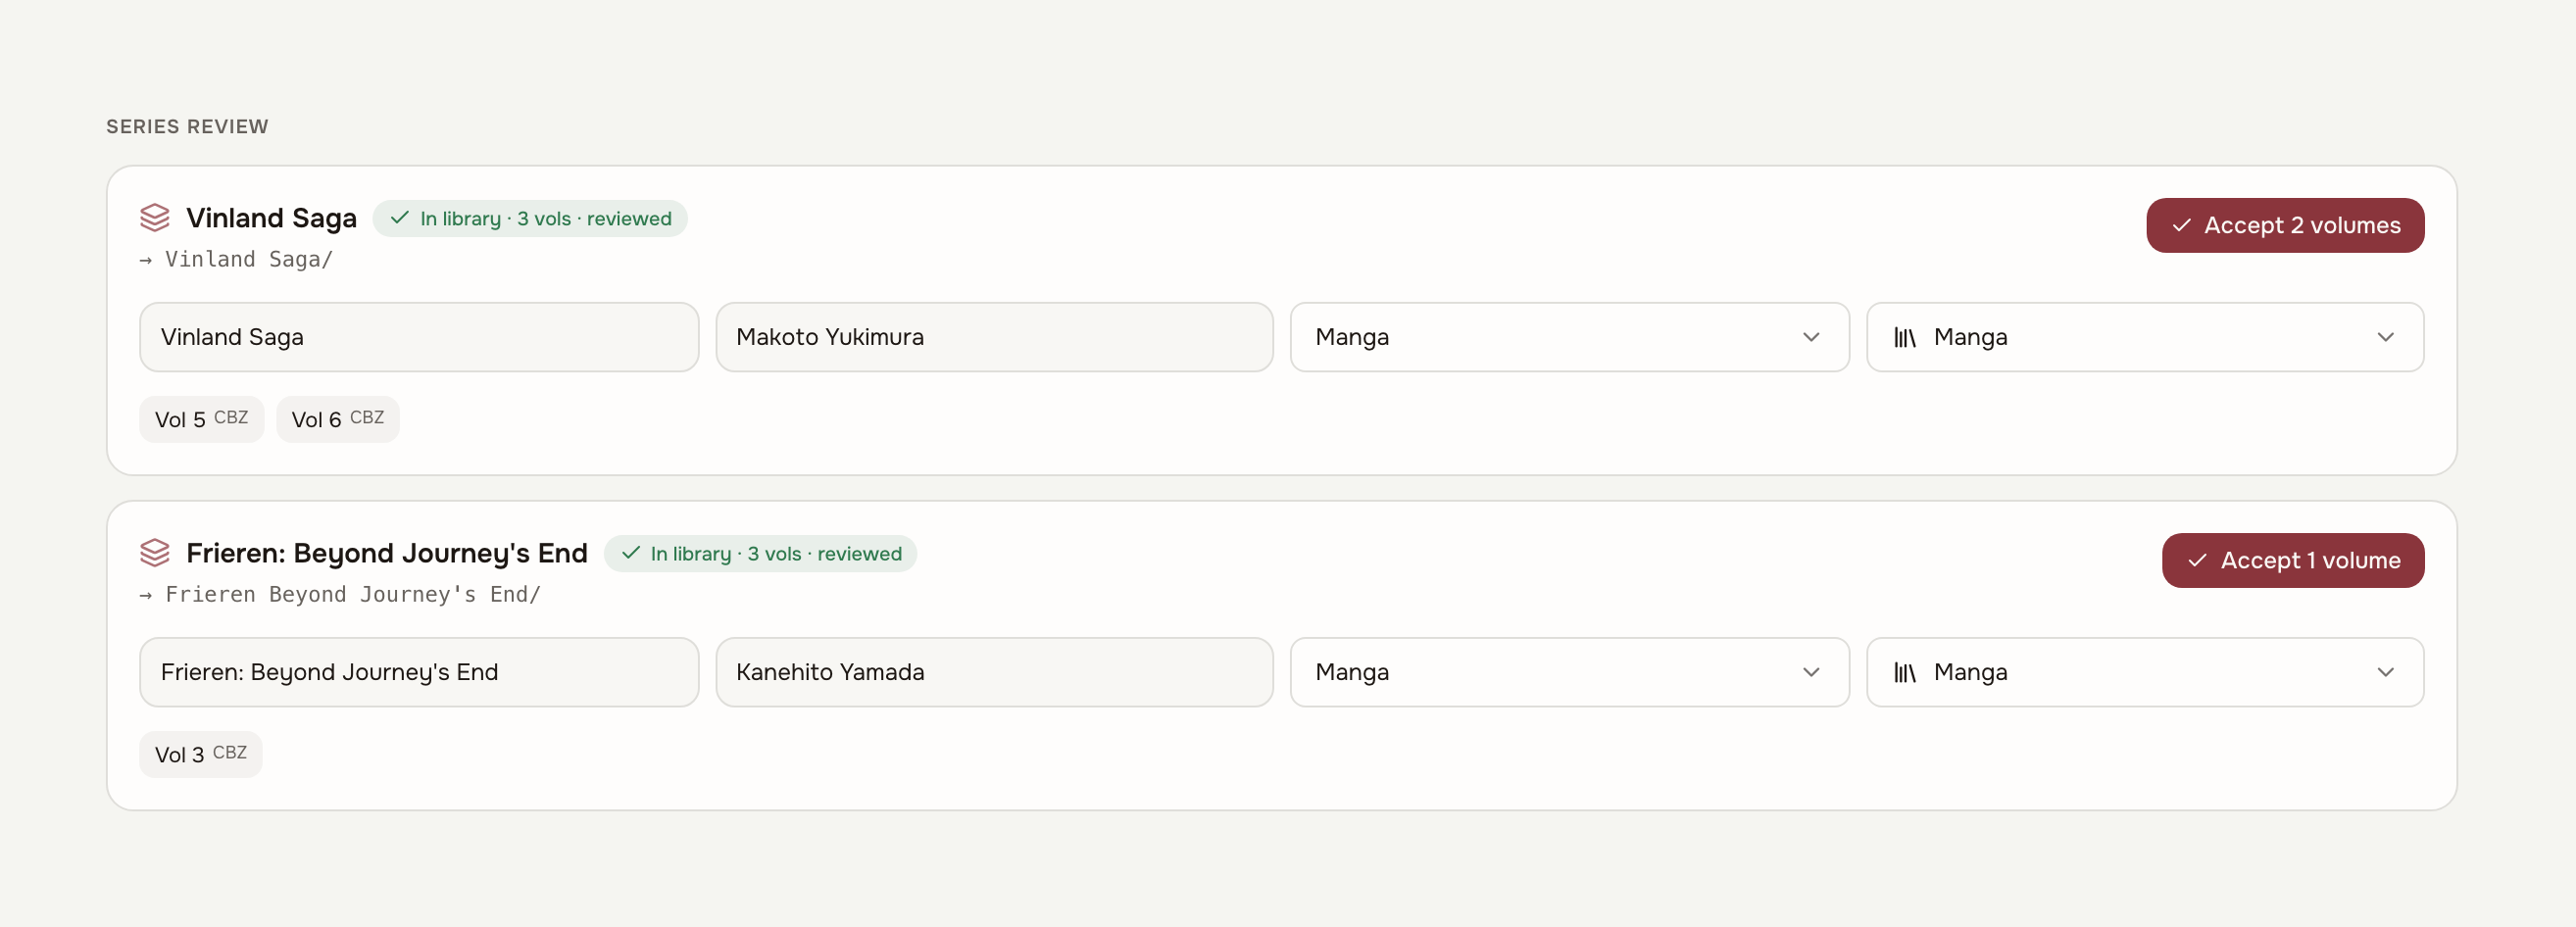Click the 'Frieren Beyond Journey's End/' destination path
2576x927 pixels.
pos(353,595)
